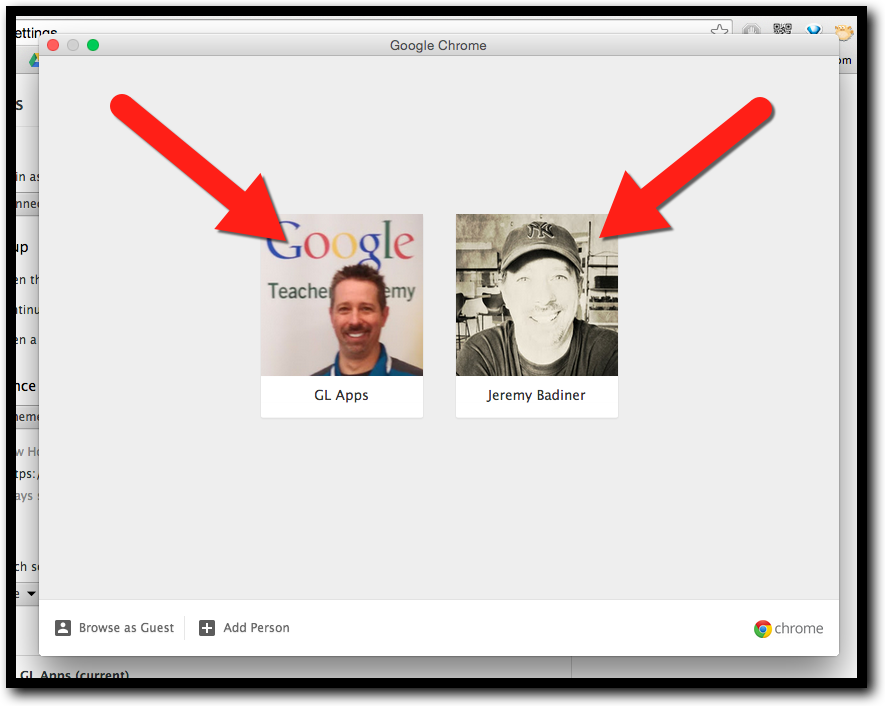Click the guest person icon
Image resolution: width=885 pixels, height=706 pixels.
click(x=63, y=628)
